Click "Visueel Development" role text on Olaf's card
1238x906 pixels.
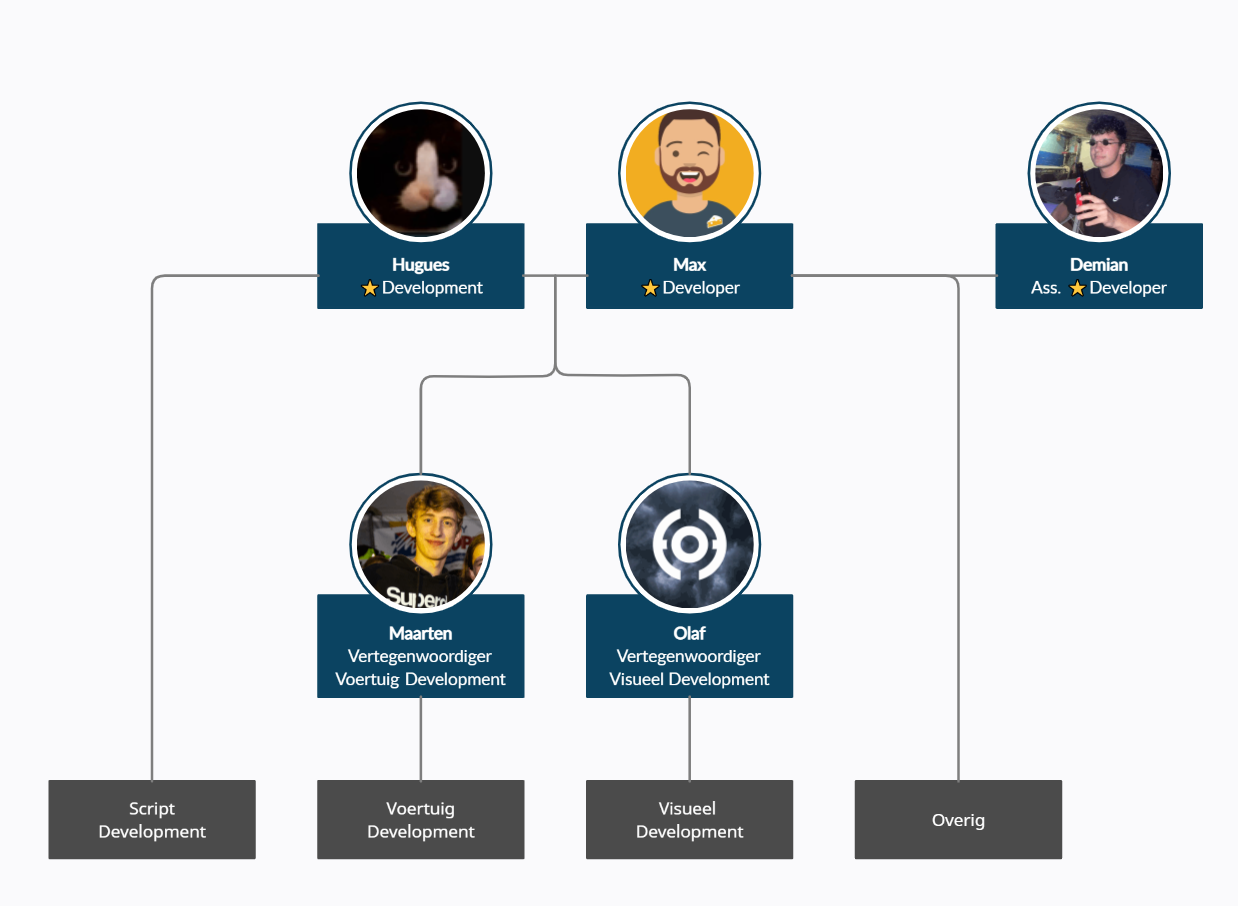(x=689, y=679)
